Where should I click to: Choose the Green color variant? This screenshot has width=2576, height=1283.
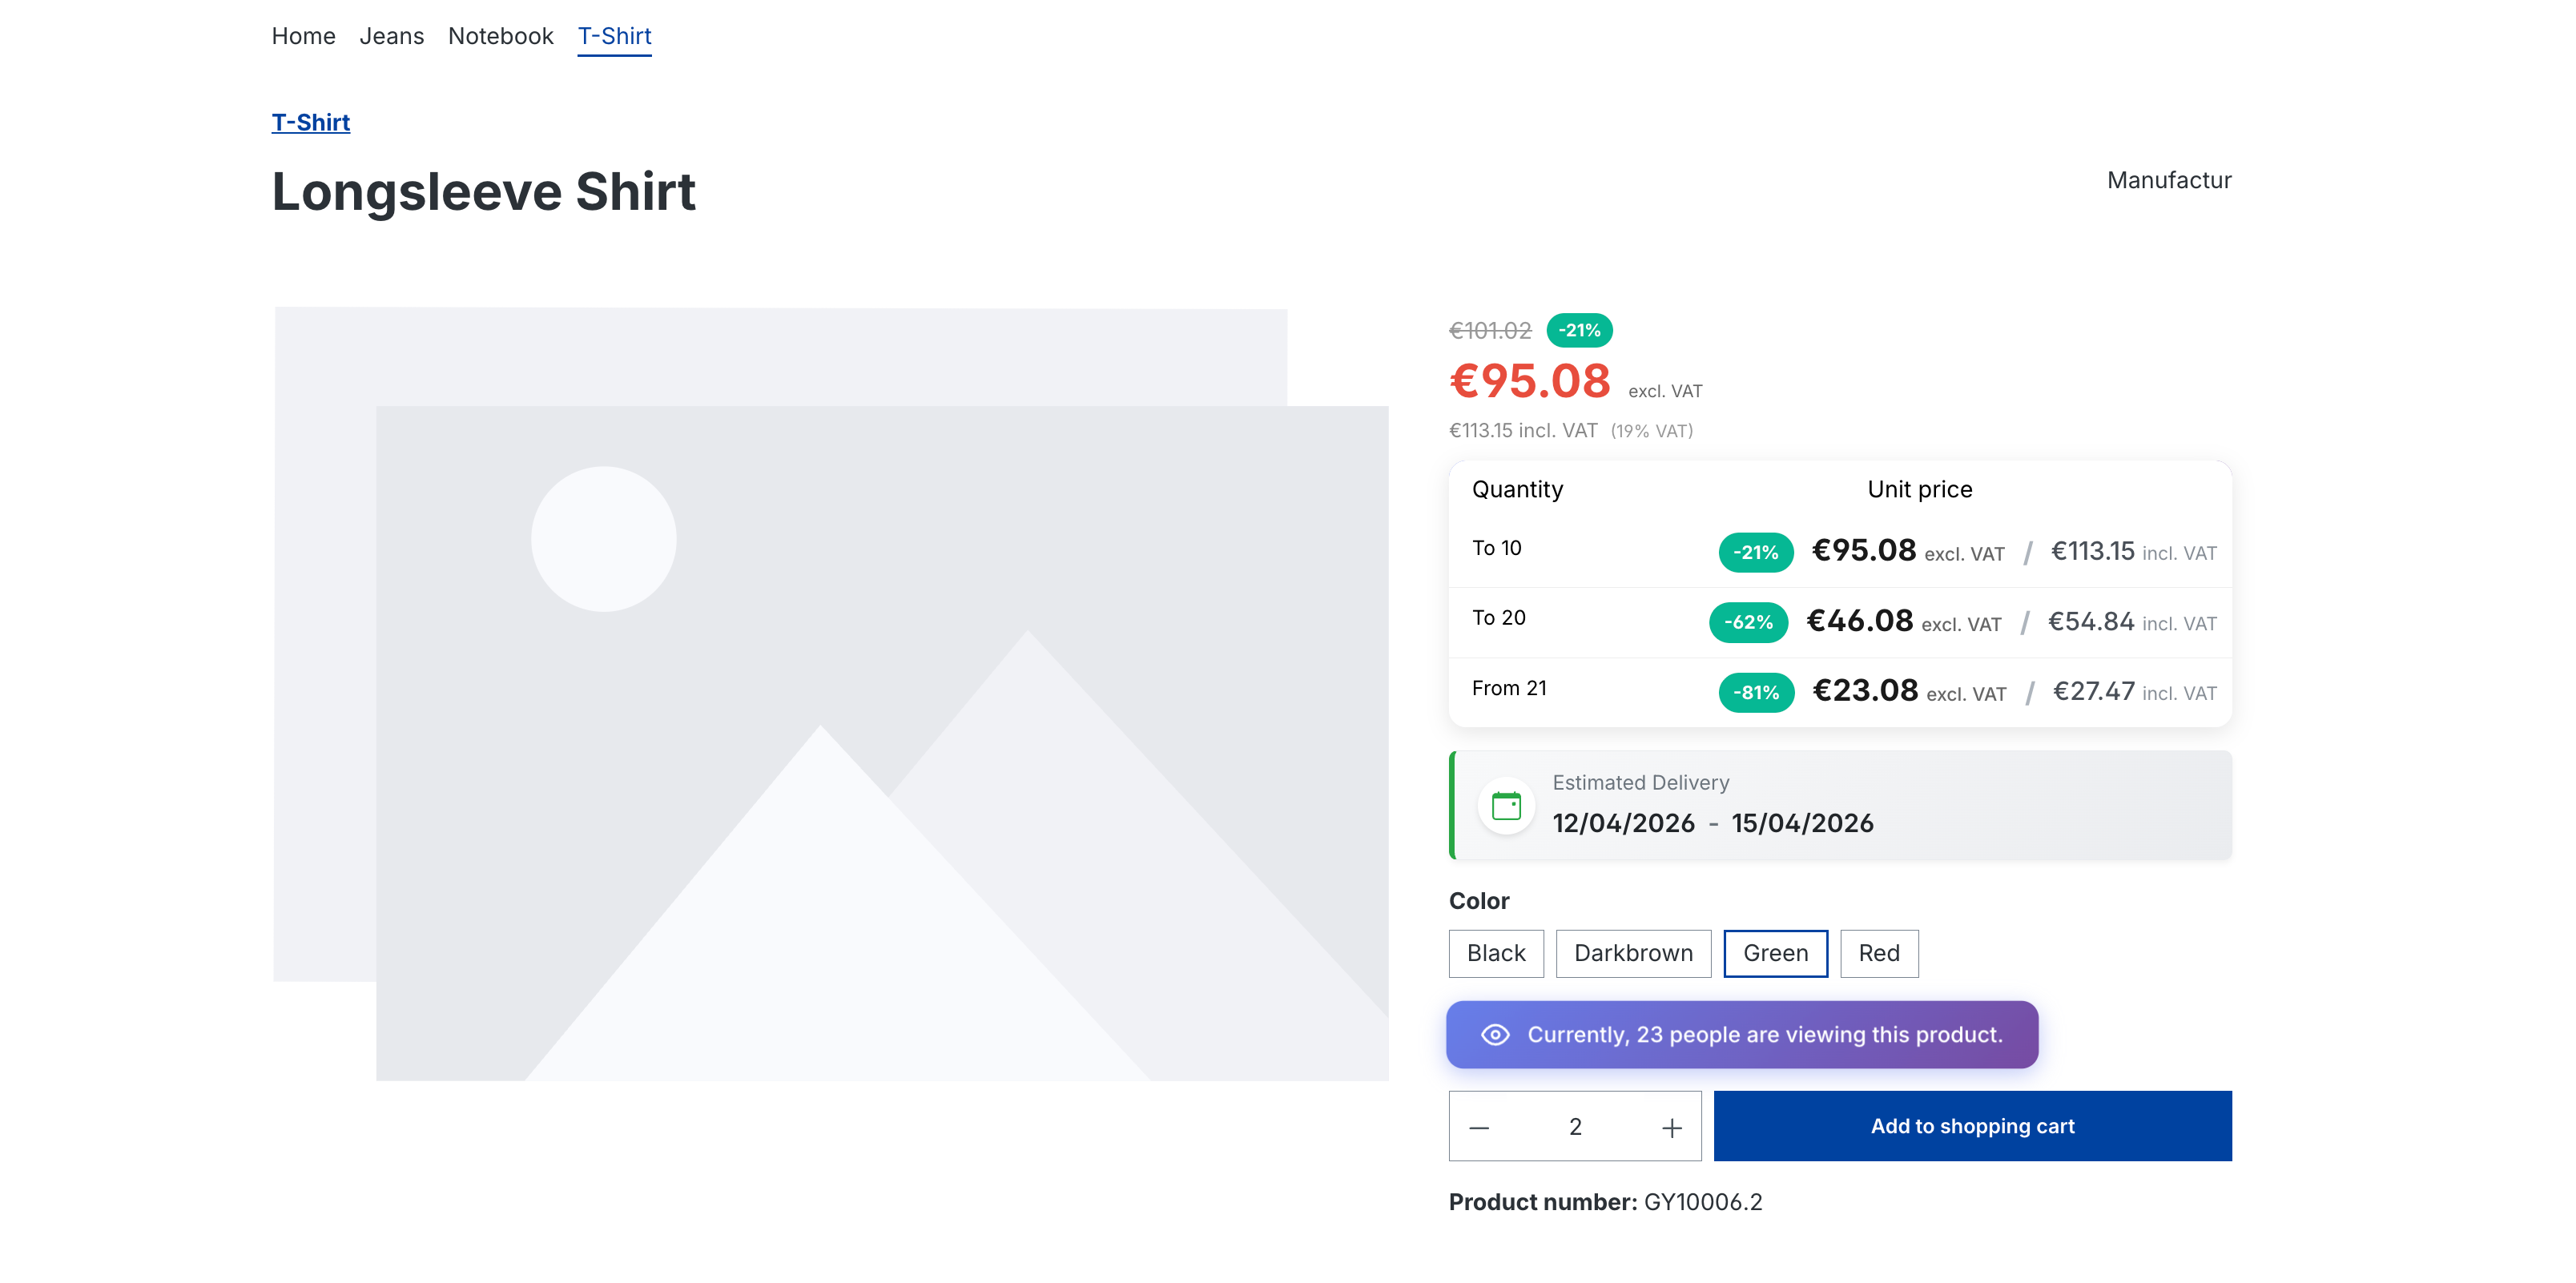(1775, 953)
